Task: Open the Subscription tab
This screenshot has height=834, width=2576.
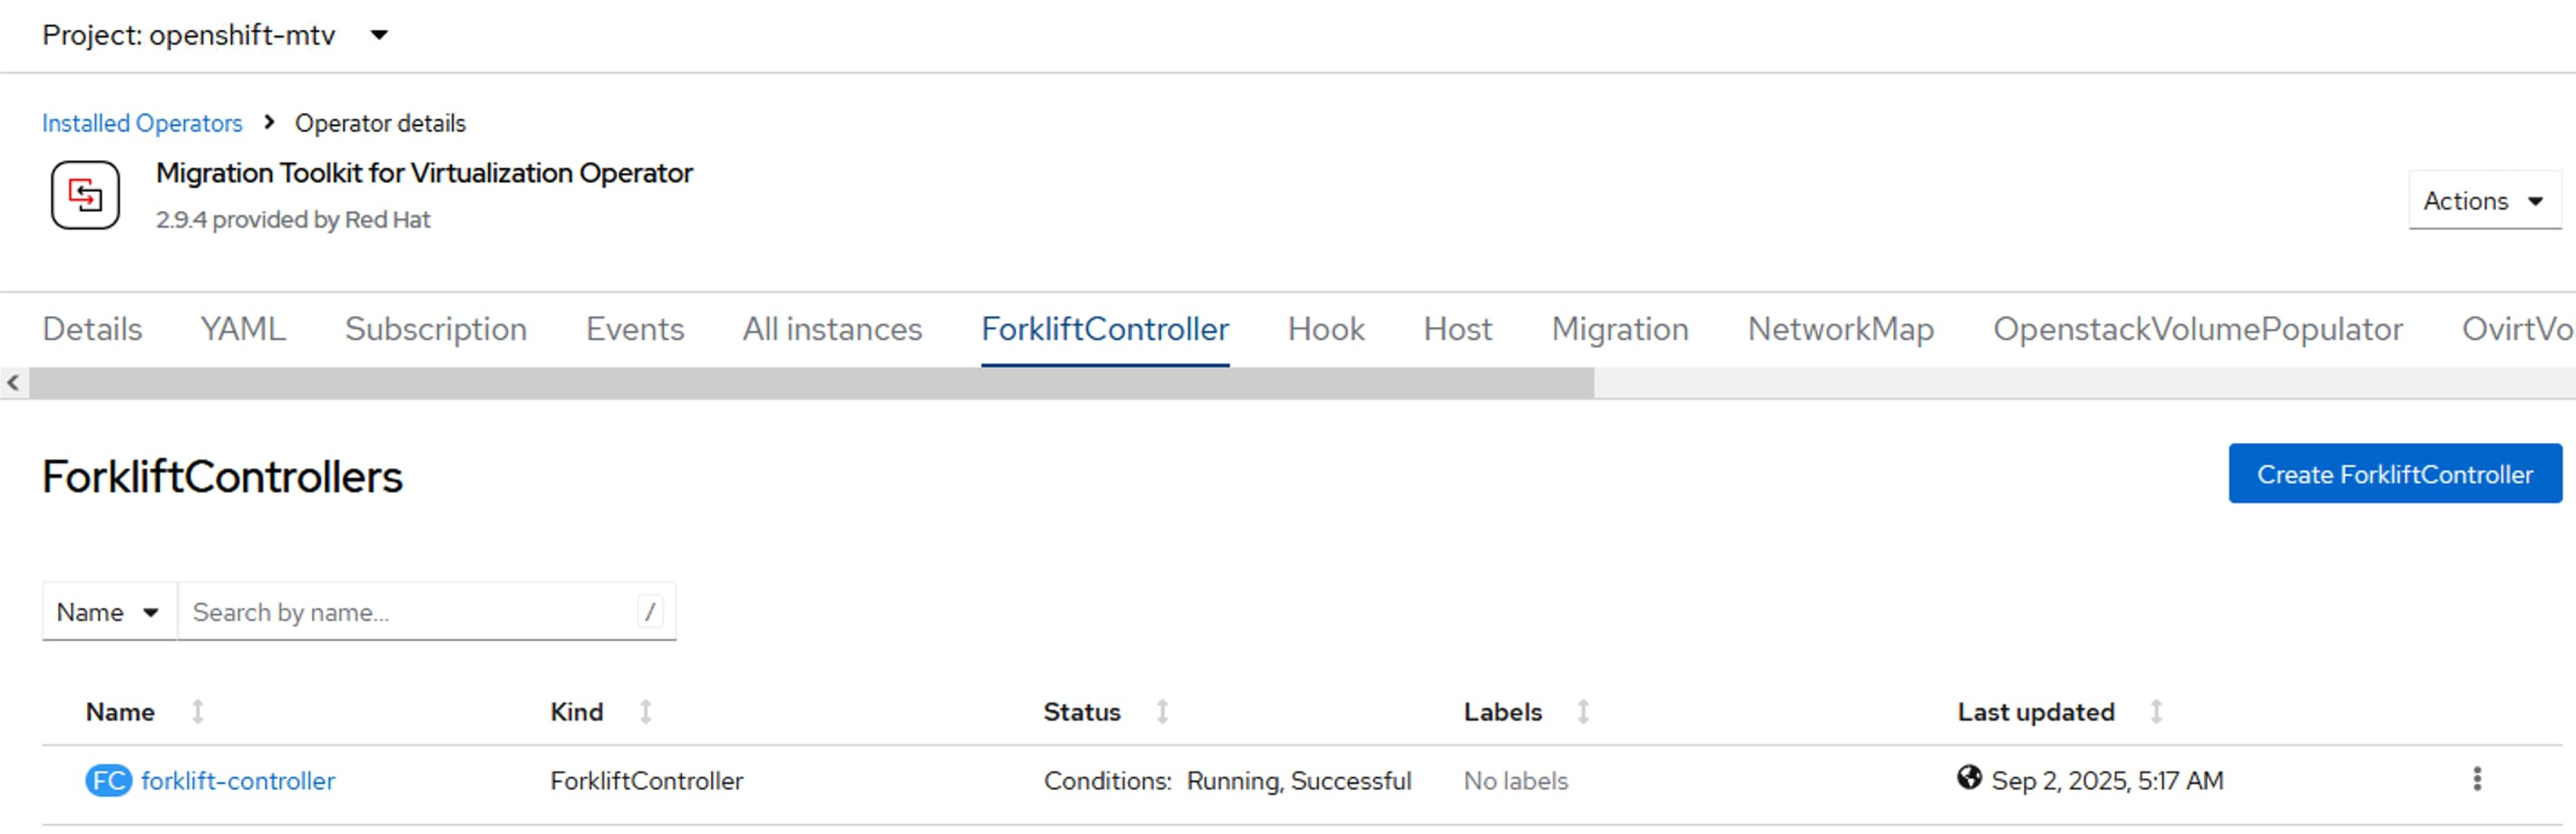Action: 435,329
